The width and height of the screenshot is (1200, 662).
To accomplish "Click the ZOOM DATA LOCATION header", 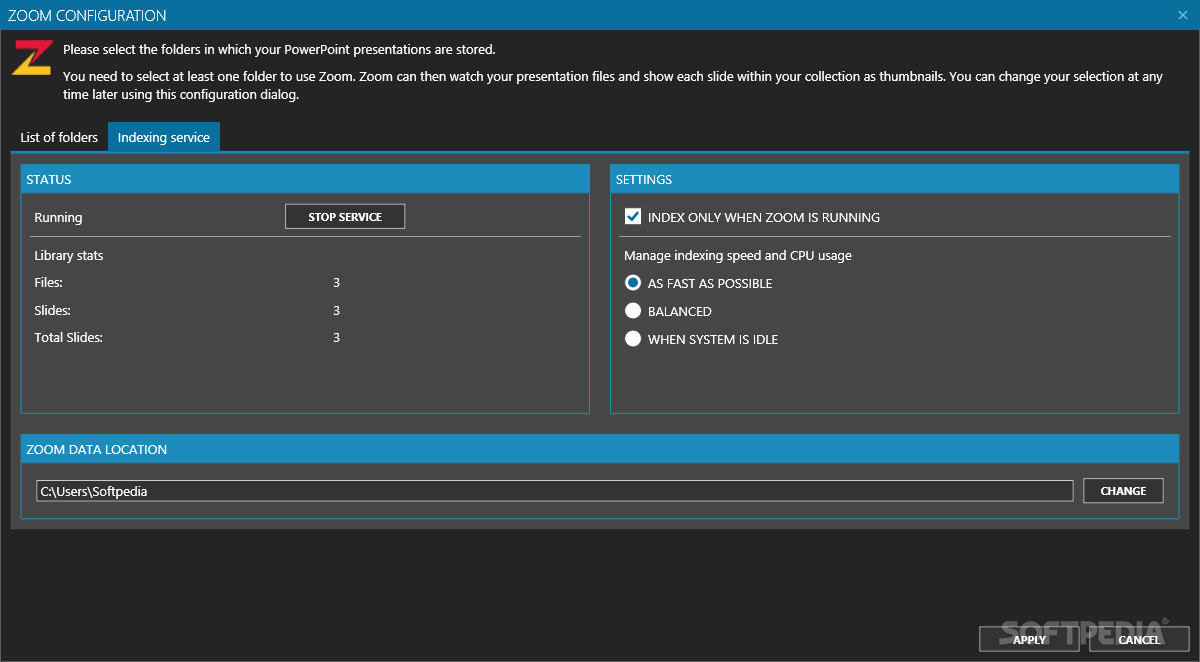I will [600, 449].
